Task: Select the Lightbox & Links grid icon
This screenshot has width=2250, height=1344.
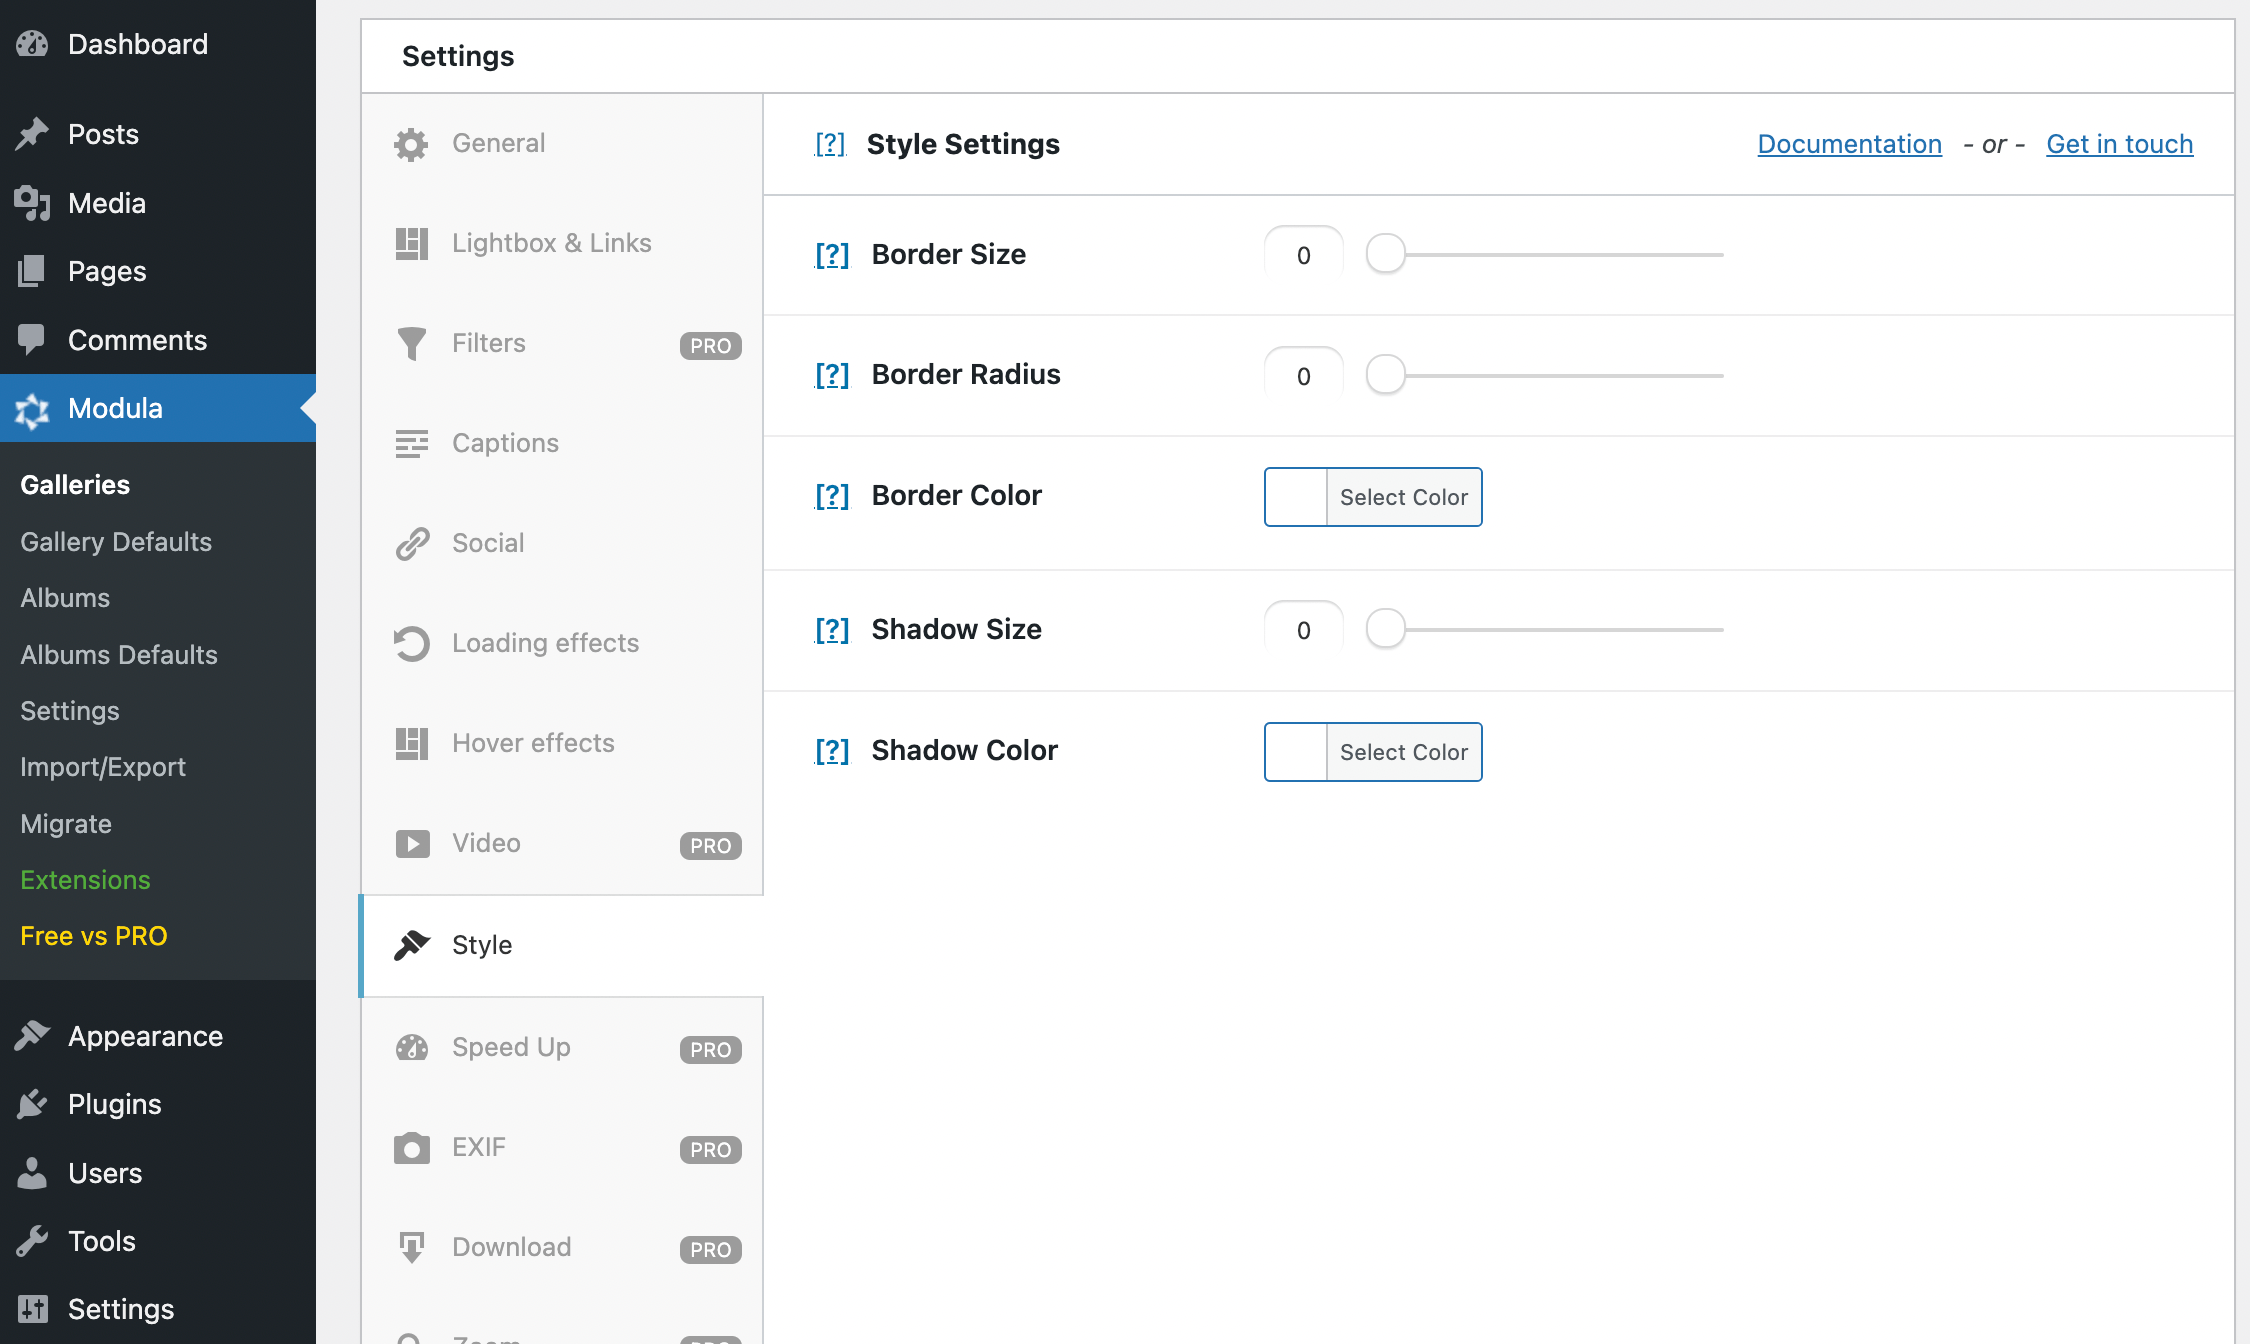Action: click(x=411, y=243)
